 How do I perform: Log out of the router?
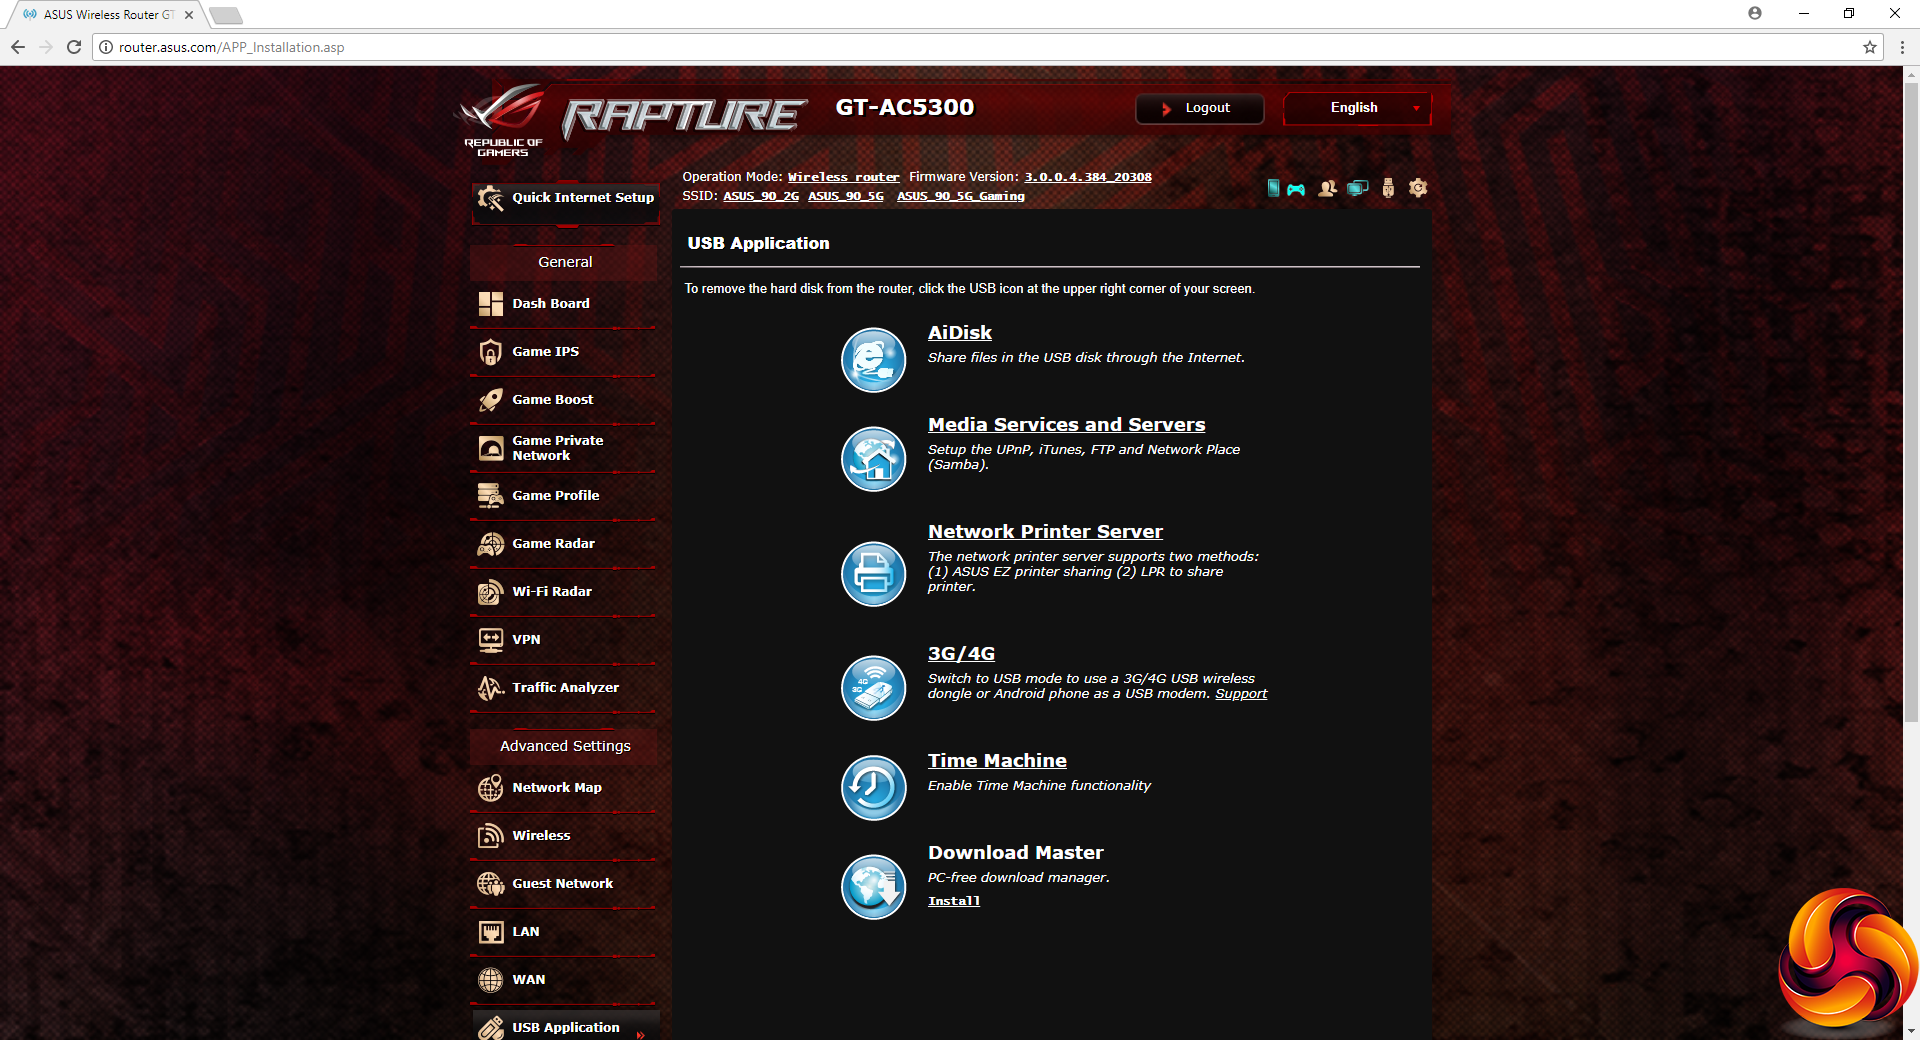point(1199,108)
